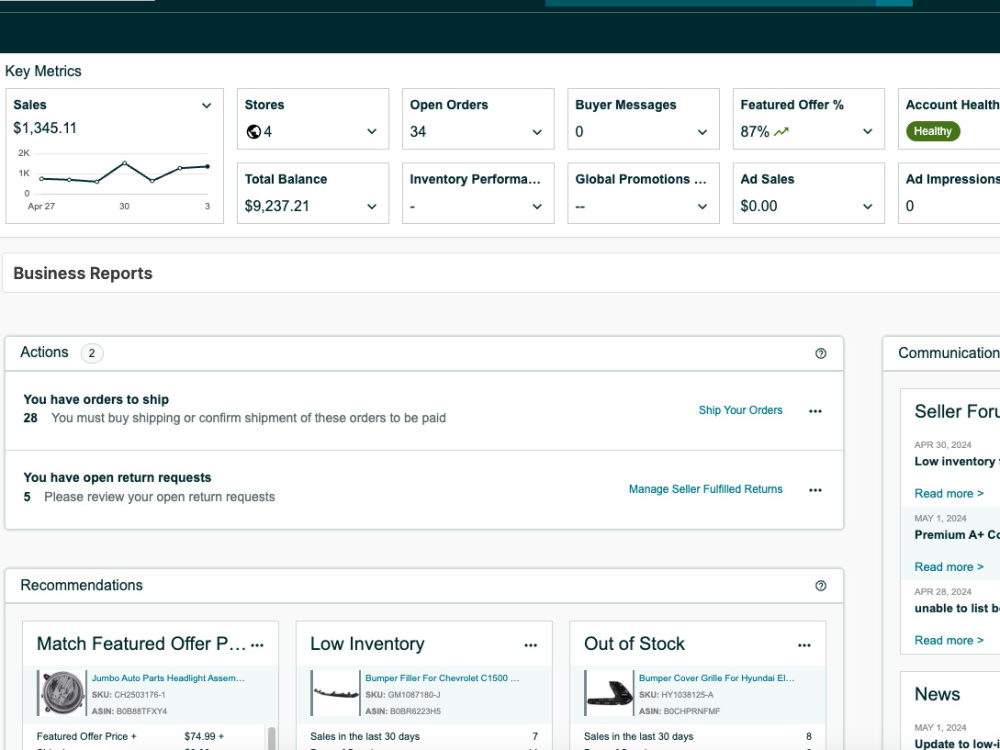The width and height of the screenshot is (1000, 750).
Task: Click SKU CH2503176-1 text
Action: [x=128, y=695]
